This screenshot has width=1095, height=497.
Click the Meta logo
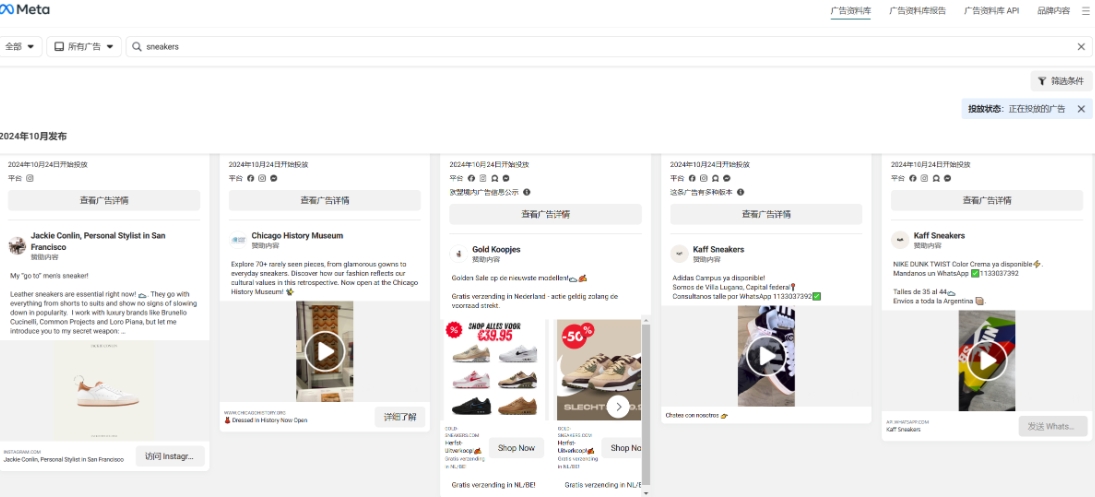tap(24, 10)
